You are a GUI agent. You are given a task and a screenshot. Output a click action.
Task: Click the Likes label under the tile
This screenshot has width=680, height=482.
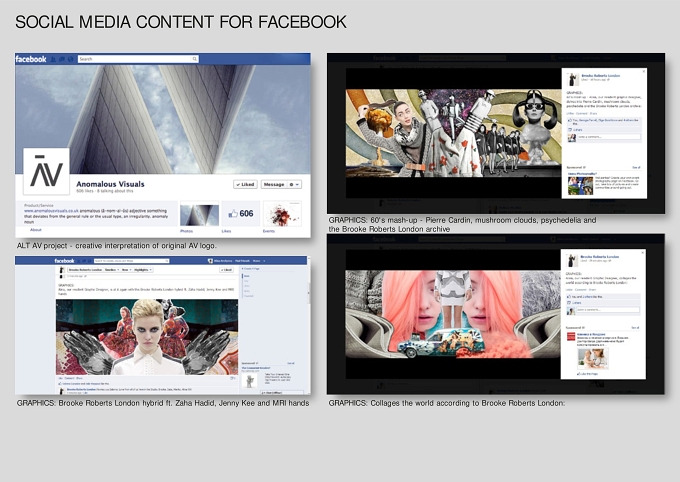[226, 231]
